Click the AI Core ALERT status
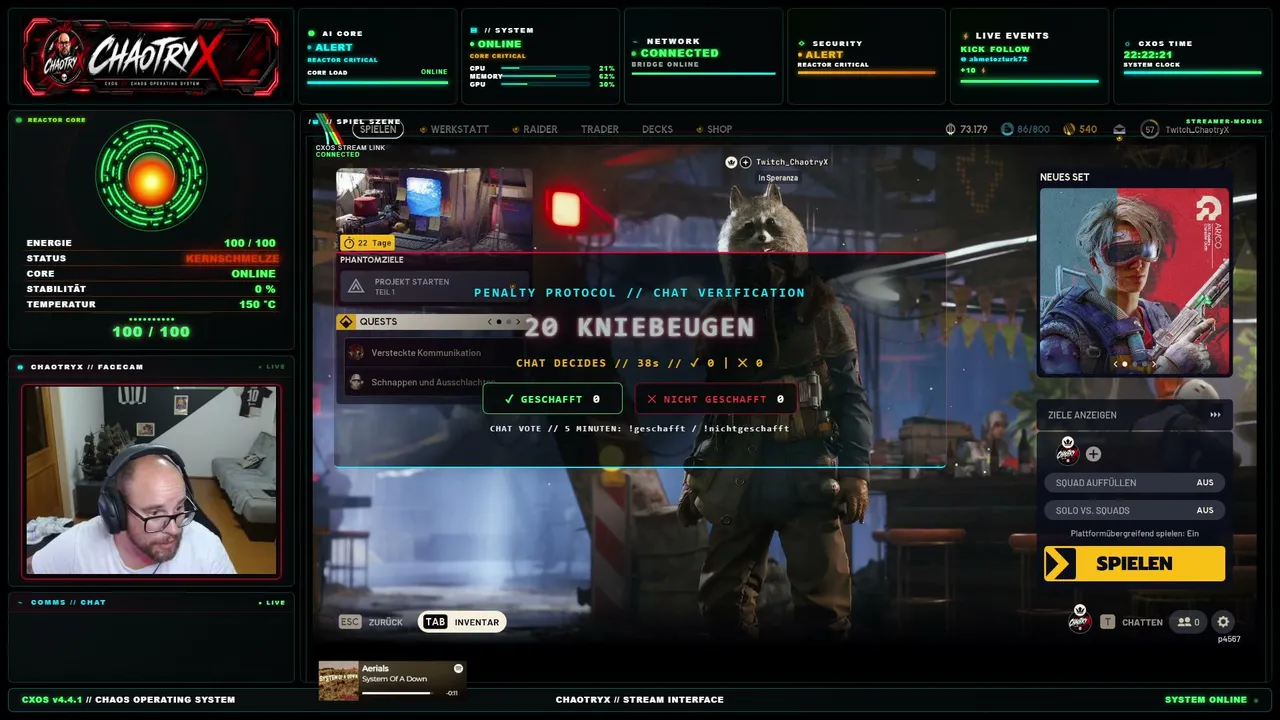The height and width of the screenshot is (720, 1280). point(333,47)
